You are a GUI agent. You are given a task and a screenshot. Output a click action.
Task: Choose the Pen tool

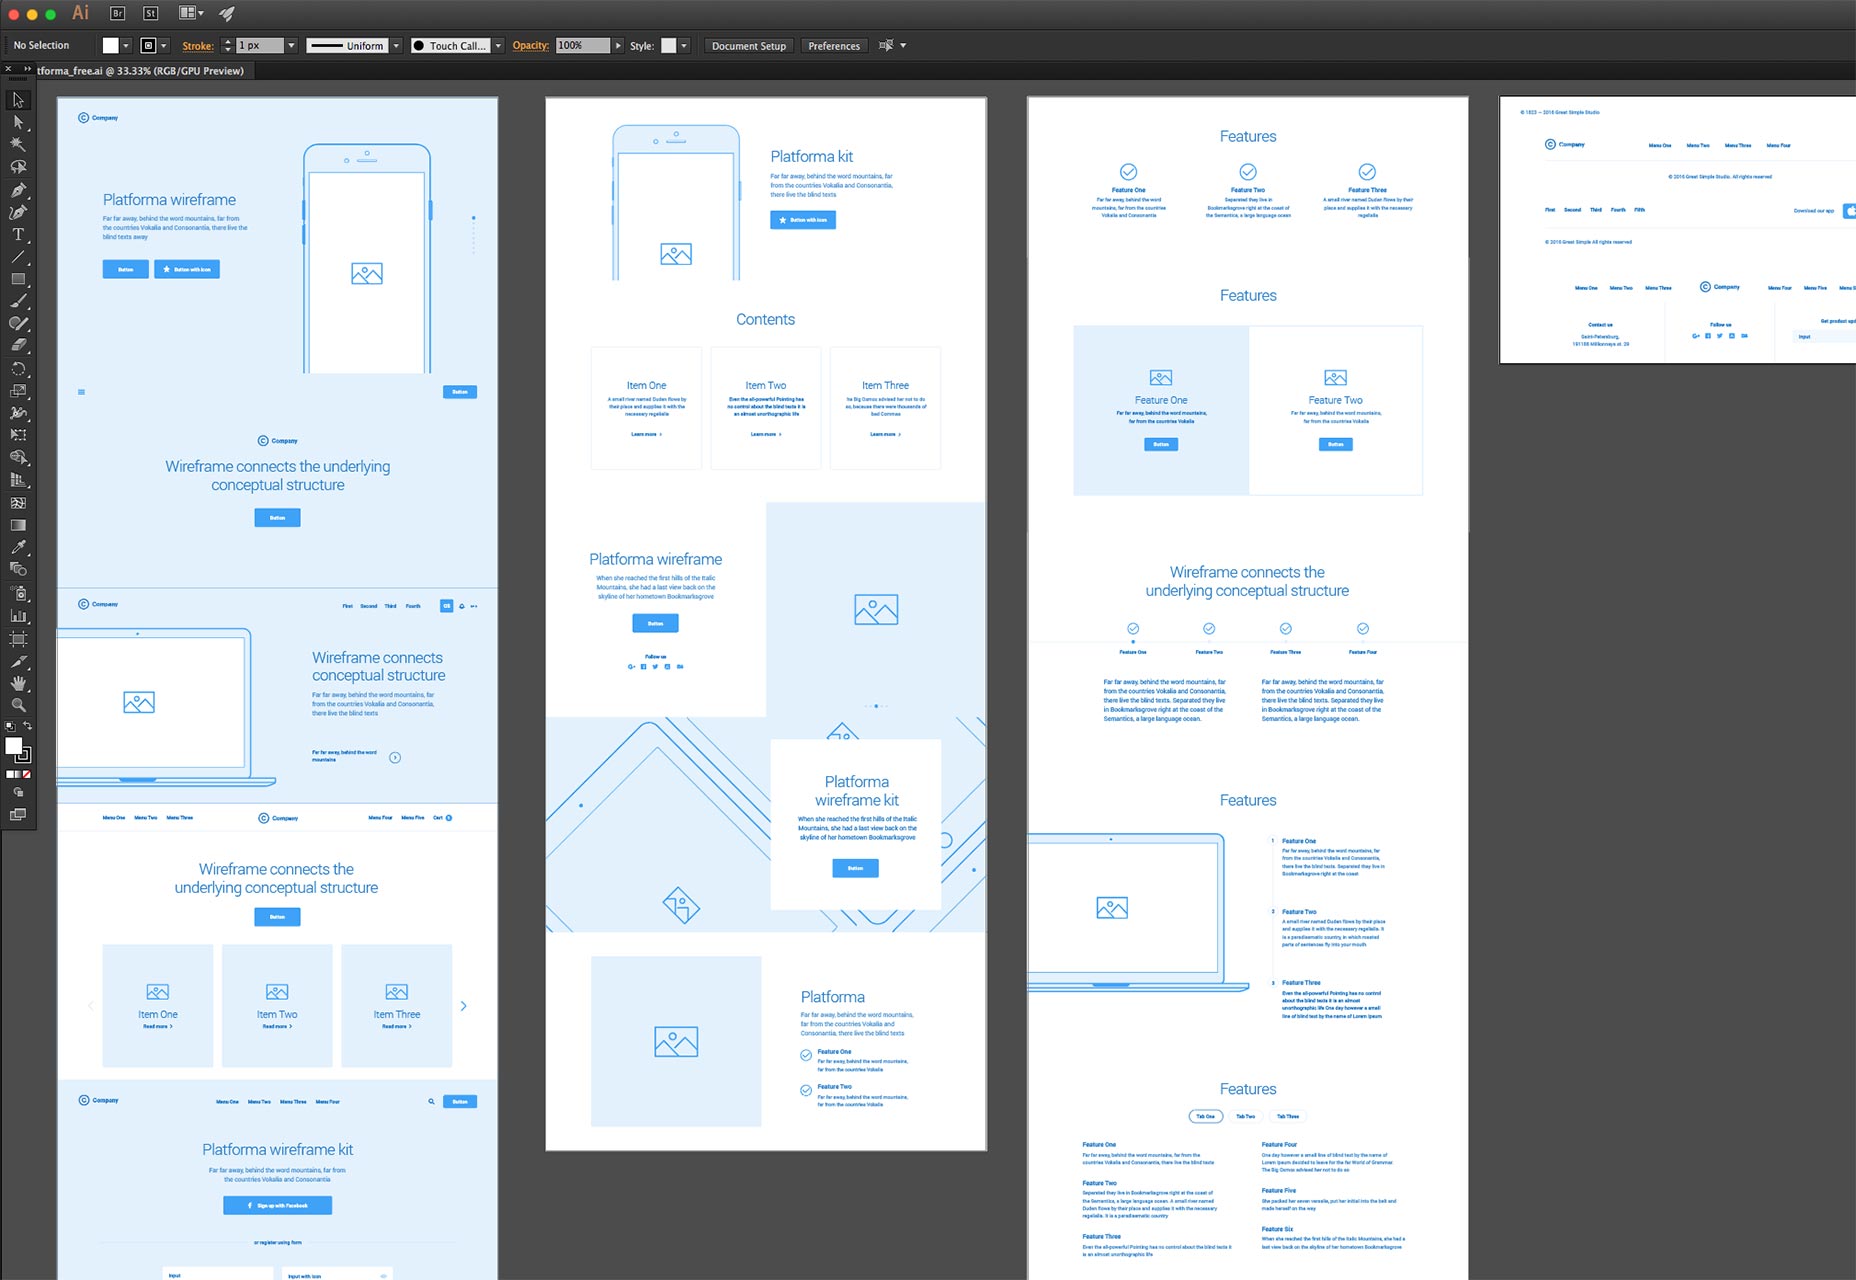[18, 188]
